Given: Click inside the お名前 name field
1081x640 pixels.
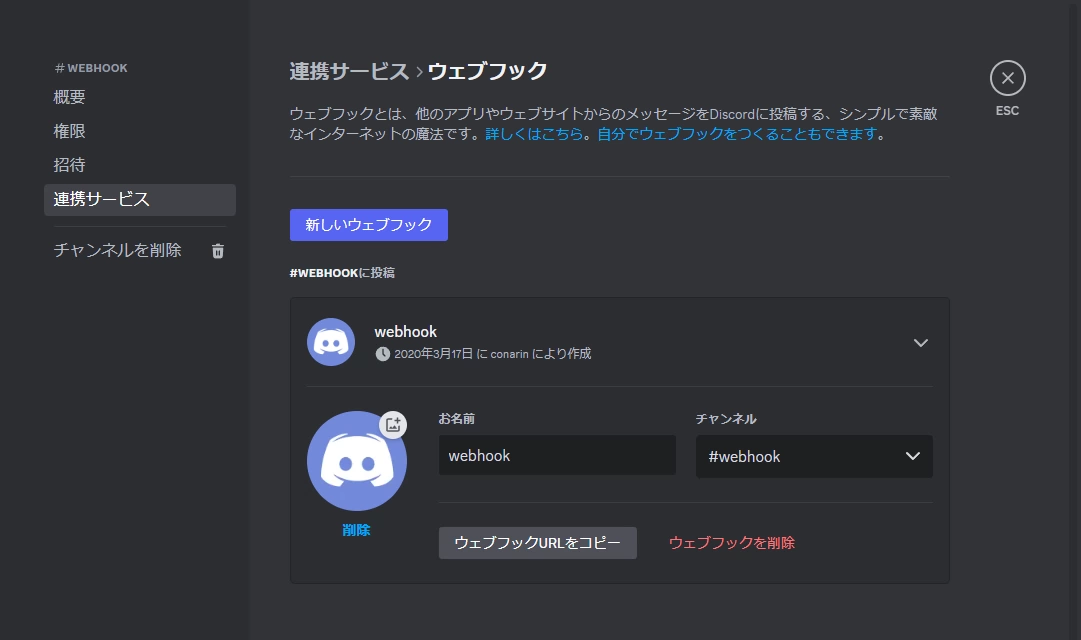Looking at the screenshot, I should click(x=556, y=456).
